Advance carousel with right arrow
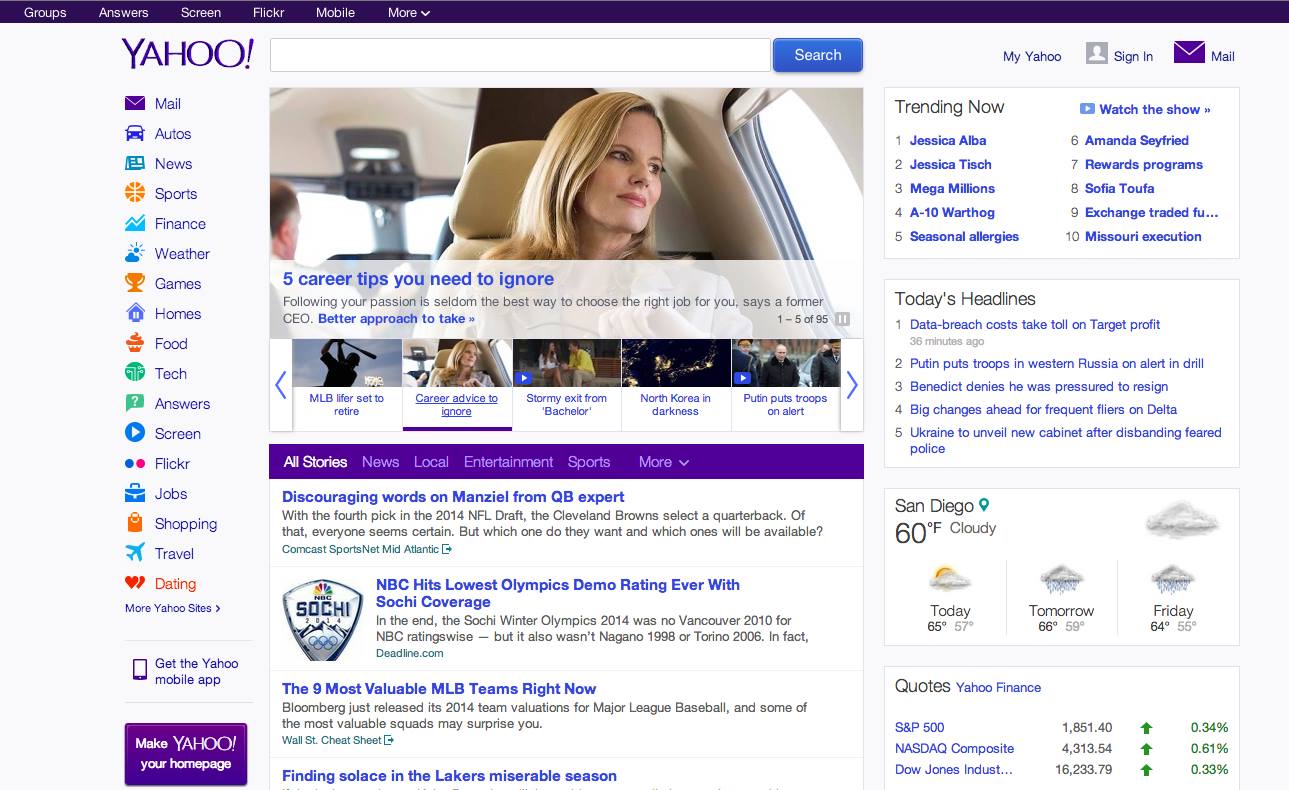 pyautogui.click(x=852, y=385)
